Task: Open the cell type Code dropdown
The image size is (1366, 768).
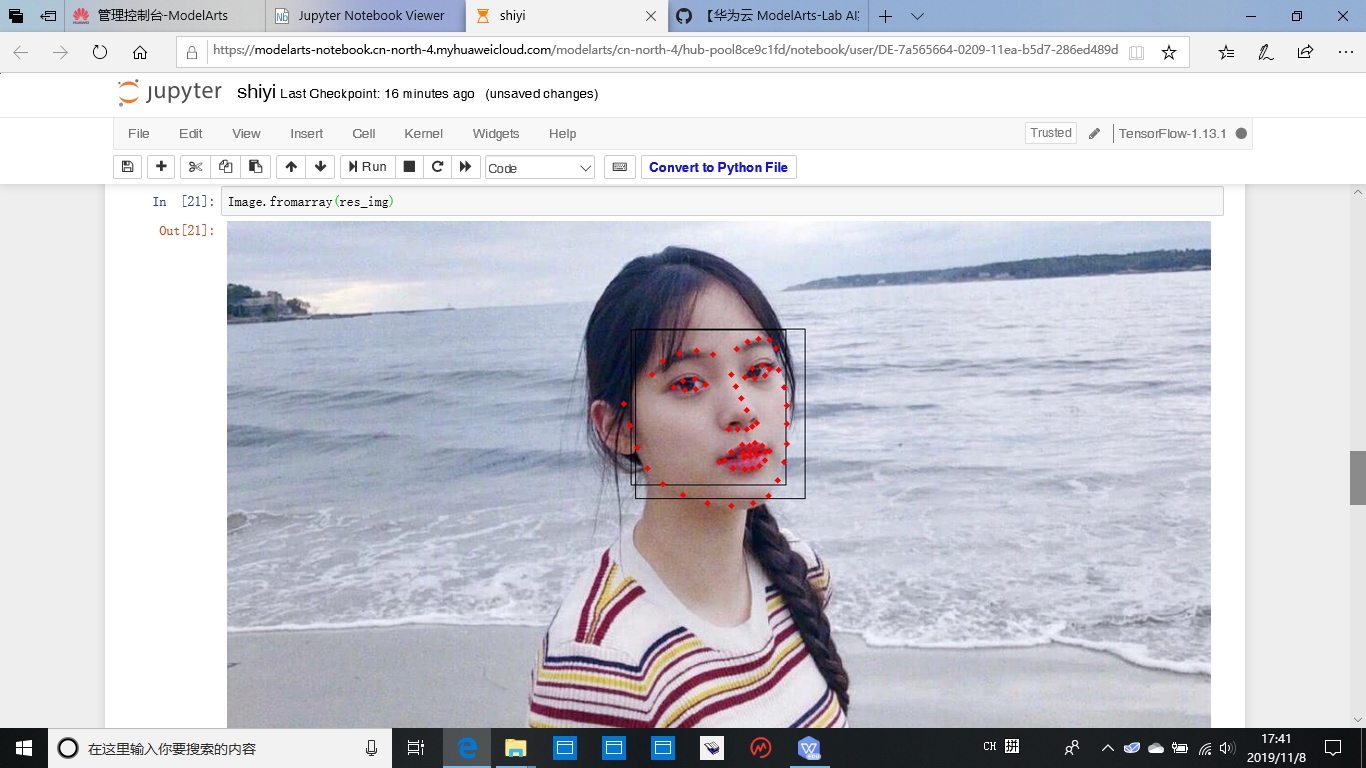Action: pos(540,168)
